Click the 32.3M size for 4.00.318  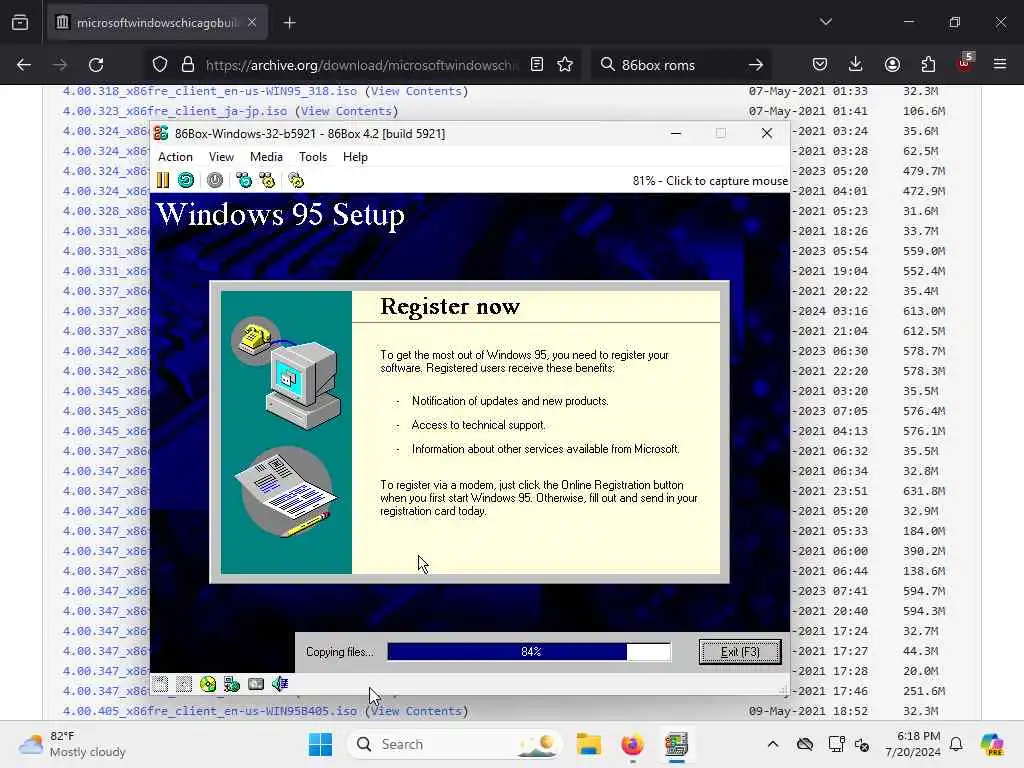coord(920,91)
